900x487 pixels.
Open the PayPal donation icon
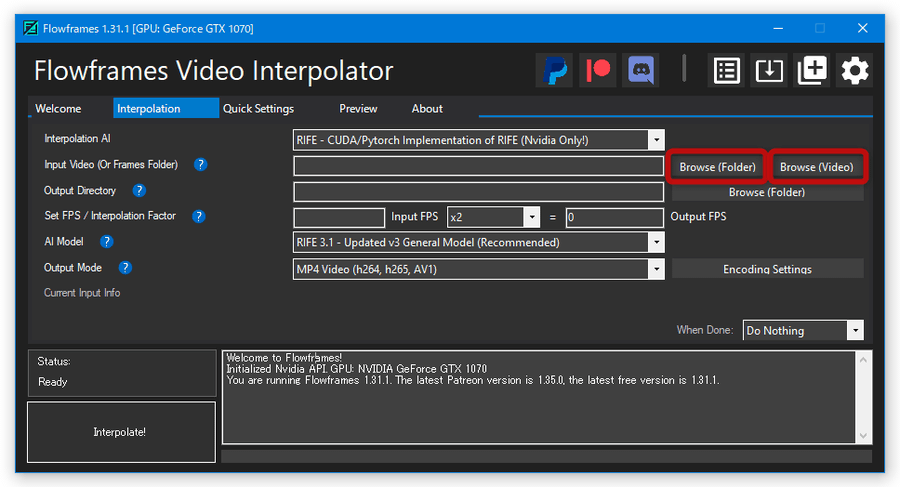[554, 70]
